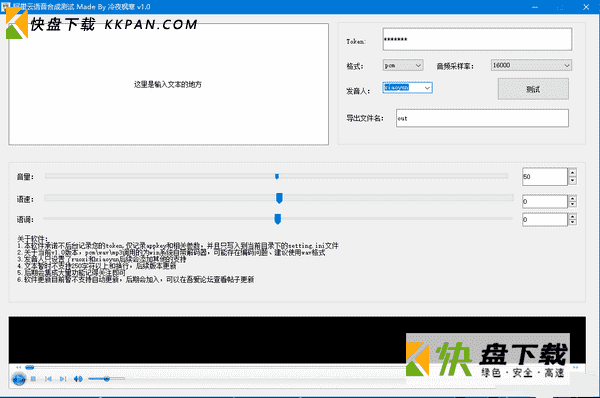
Task: Click the 导出文件名 input field
Action: click(x=482, y=118)
